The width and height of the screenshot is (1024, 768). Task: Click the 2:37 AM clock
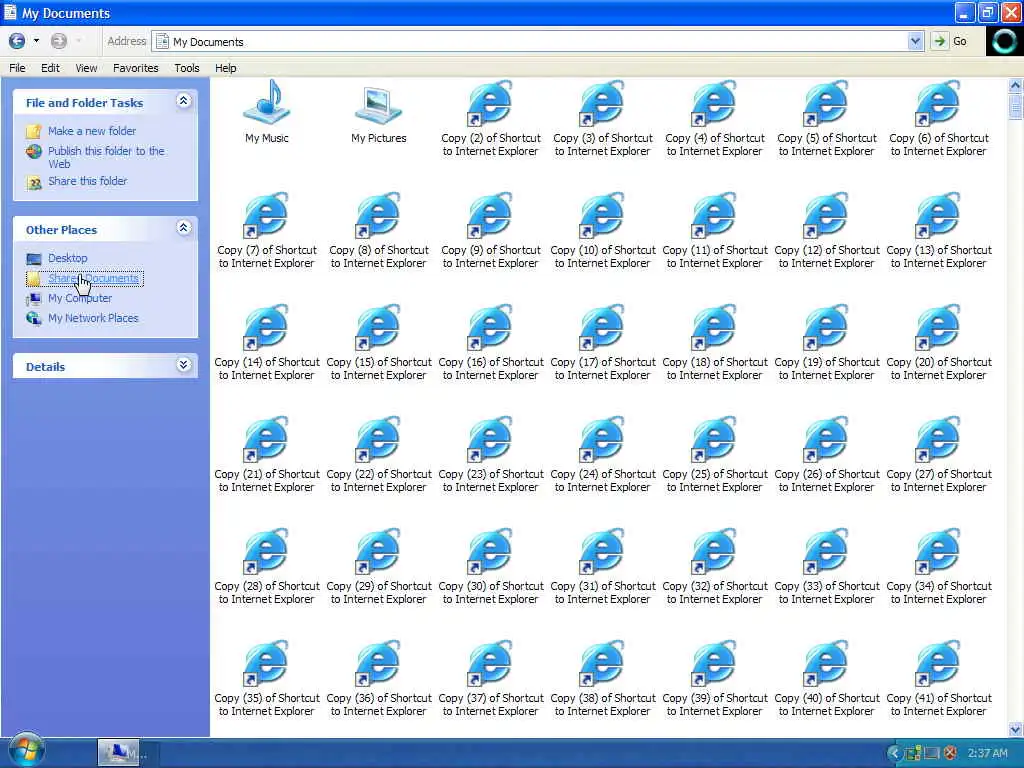pyautogui.click(x=987, y=753)
